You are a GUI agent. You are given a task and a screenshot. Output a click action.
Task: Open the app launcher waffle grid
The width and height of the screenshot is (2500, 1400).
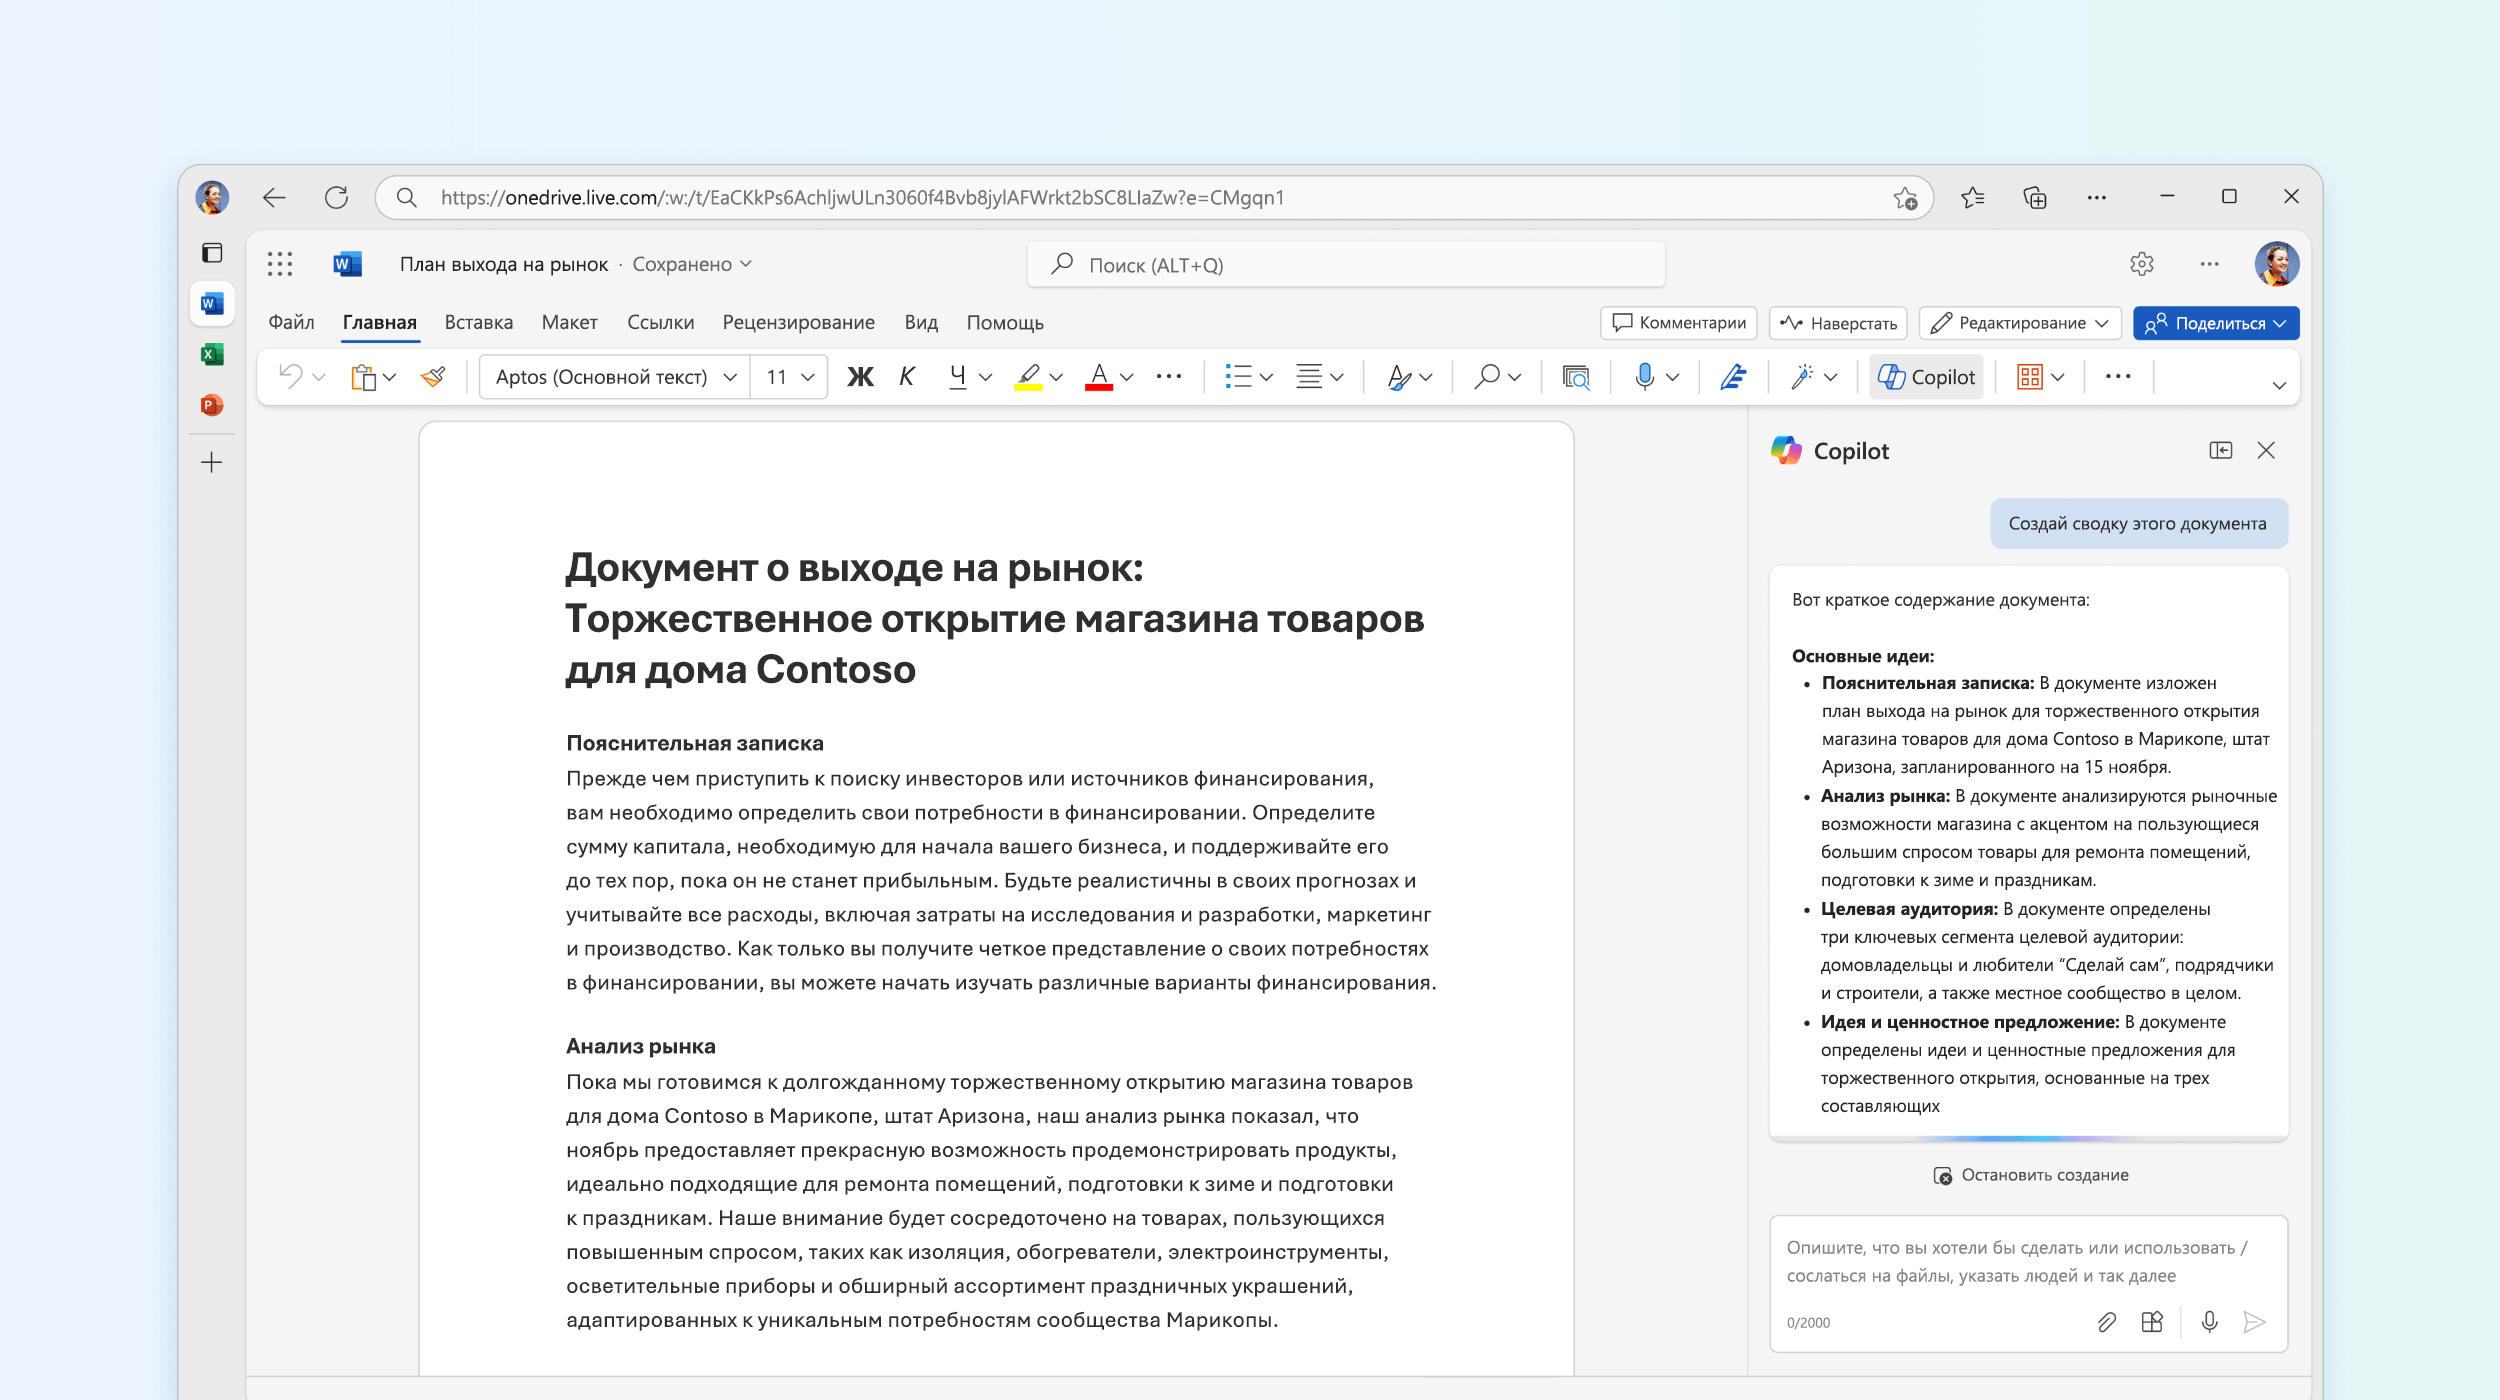280,264
